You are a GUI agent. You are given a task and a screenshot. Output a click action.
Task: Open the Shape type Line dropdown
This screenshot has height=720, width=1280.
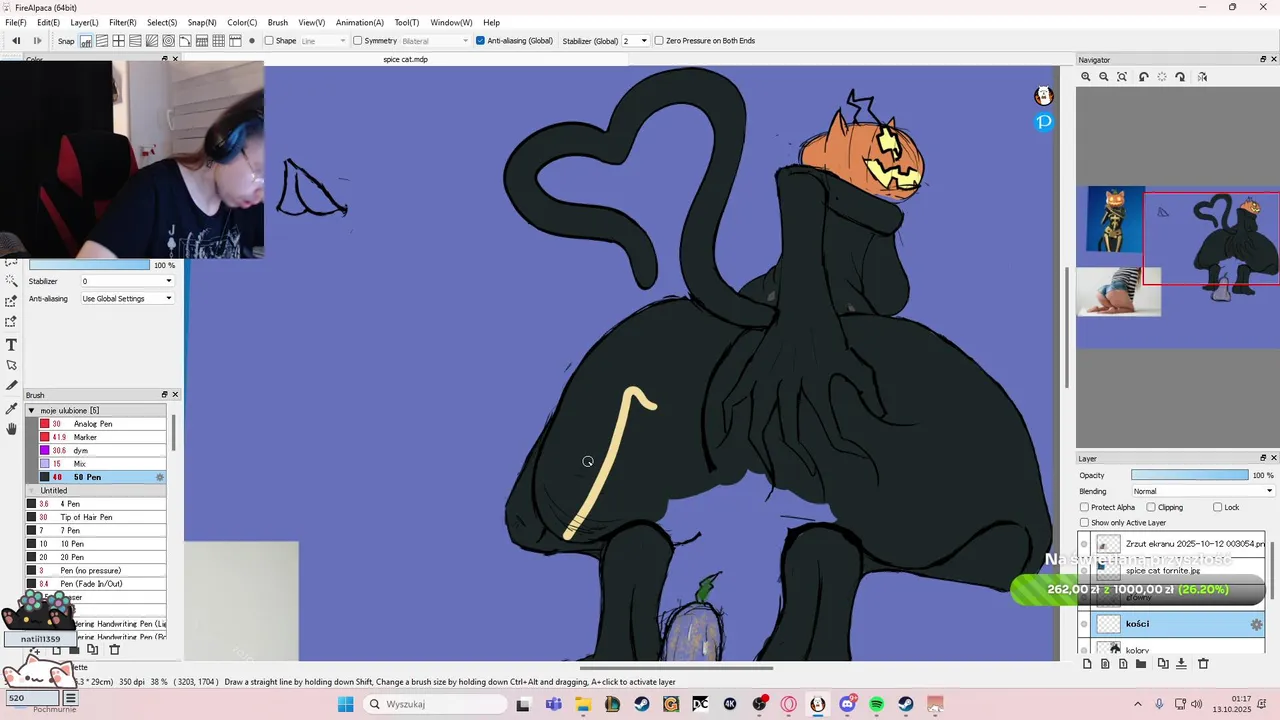click(323, 41)
